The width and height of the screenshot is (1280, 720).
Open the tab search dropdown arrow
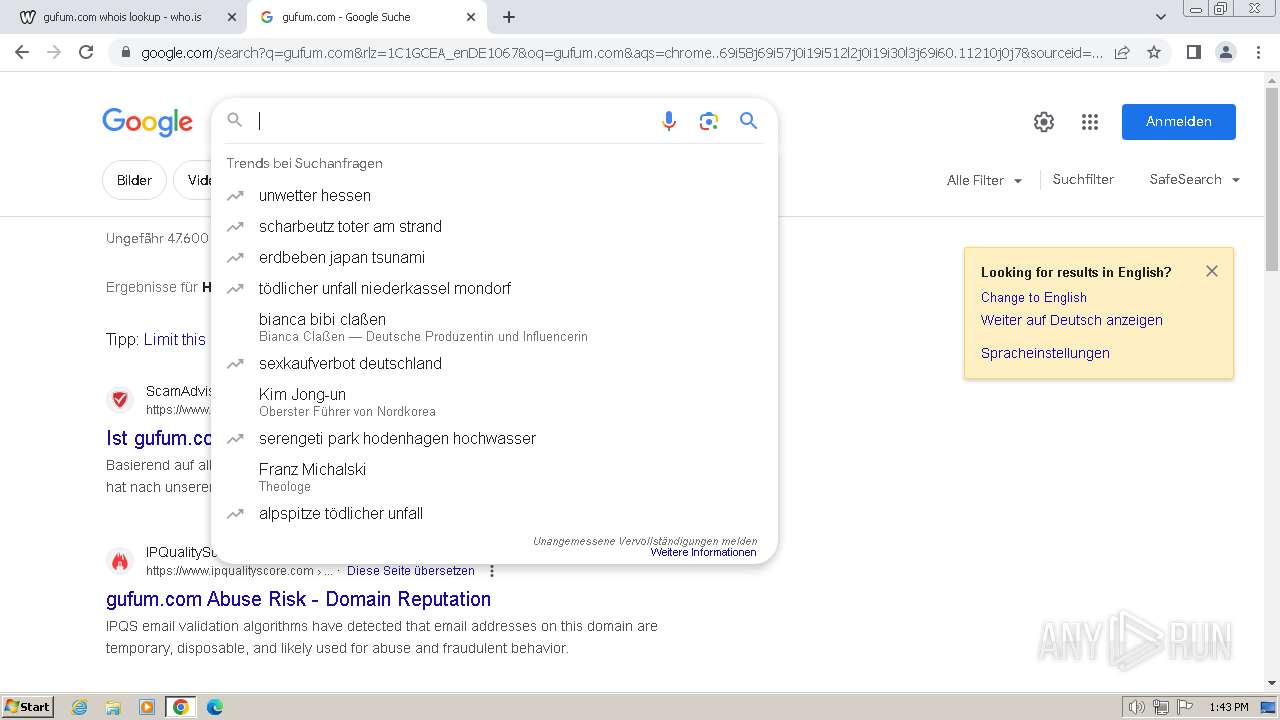pyautogui.click(x=1160, y=17)
